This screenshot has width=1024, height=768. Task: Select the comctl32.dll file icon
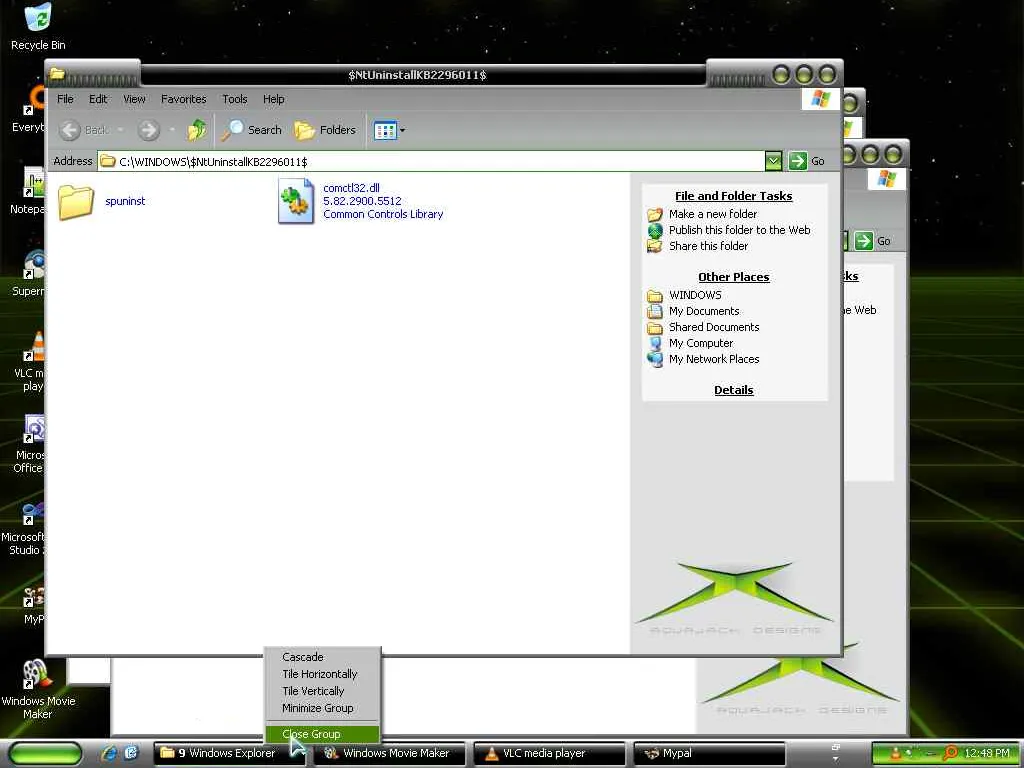tap(296, 201)
